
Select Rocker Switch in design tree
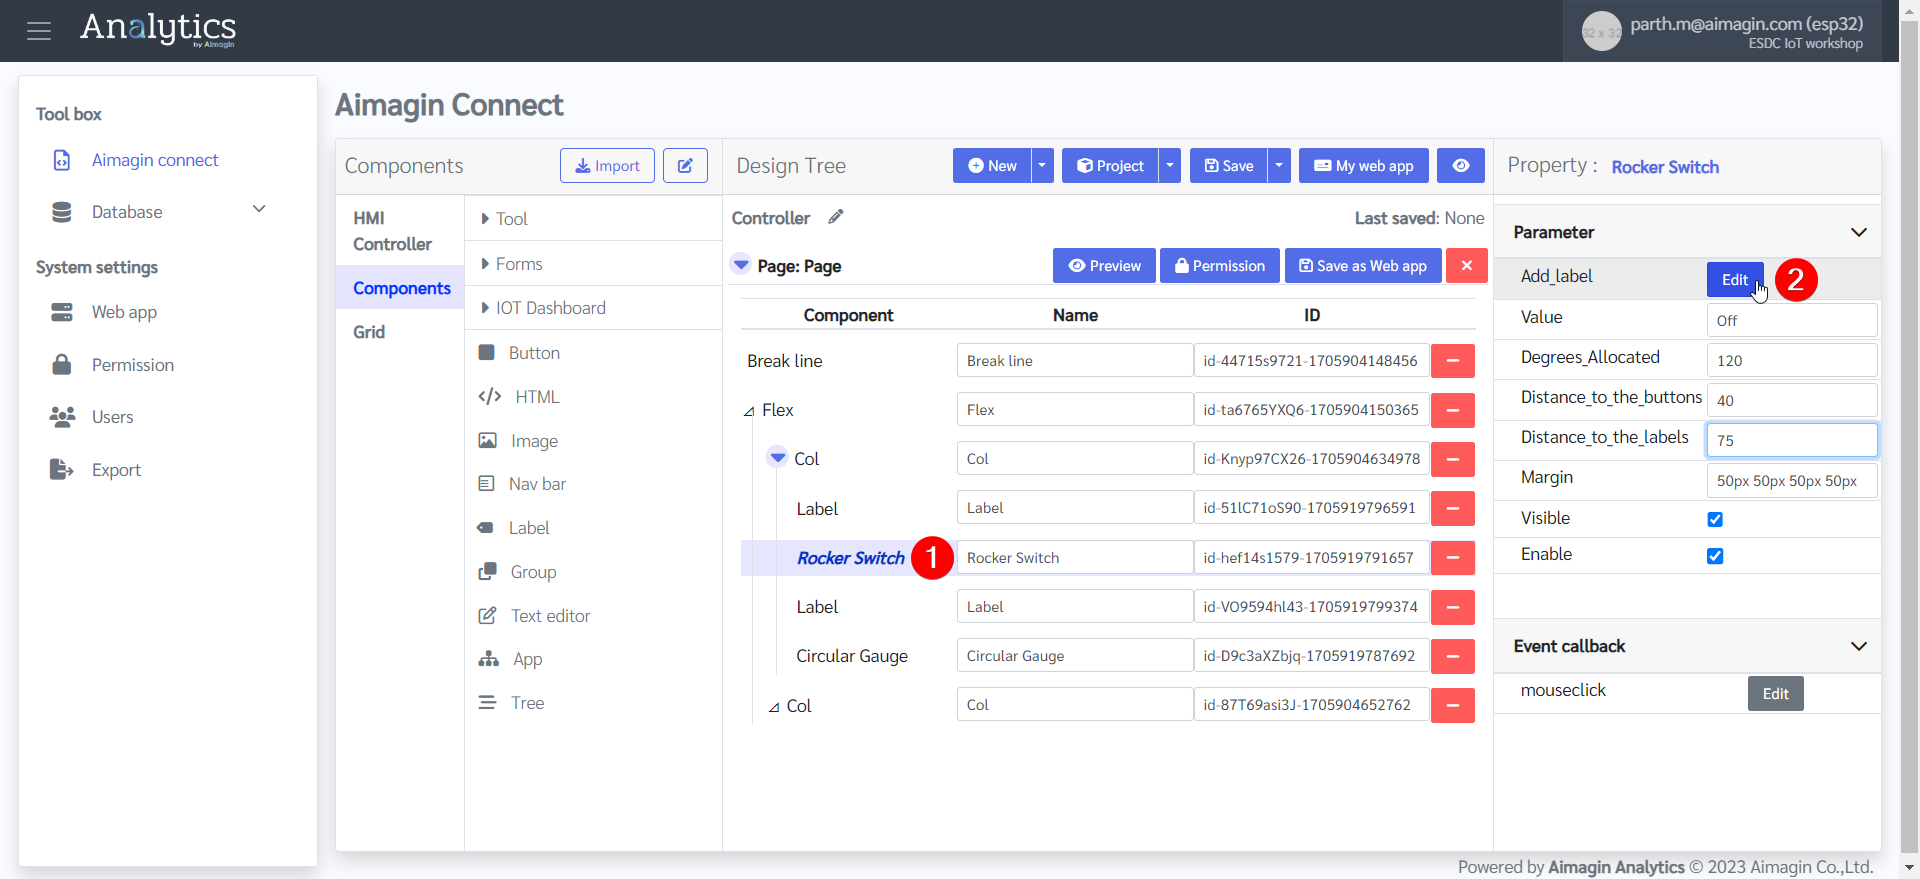point(850,558)
